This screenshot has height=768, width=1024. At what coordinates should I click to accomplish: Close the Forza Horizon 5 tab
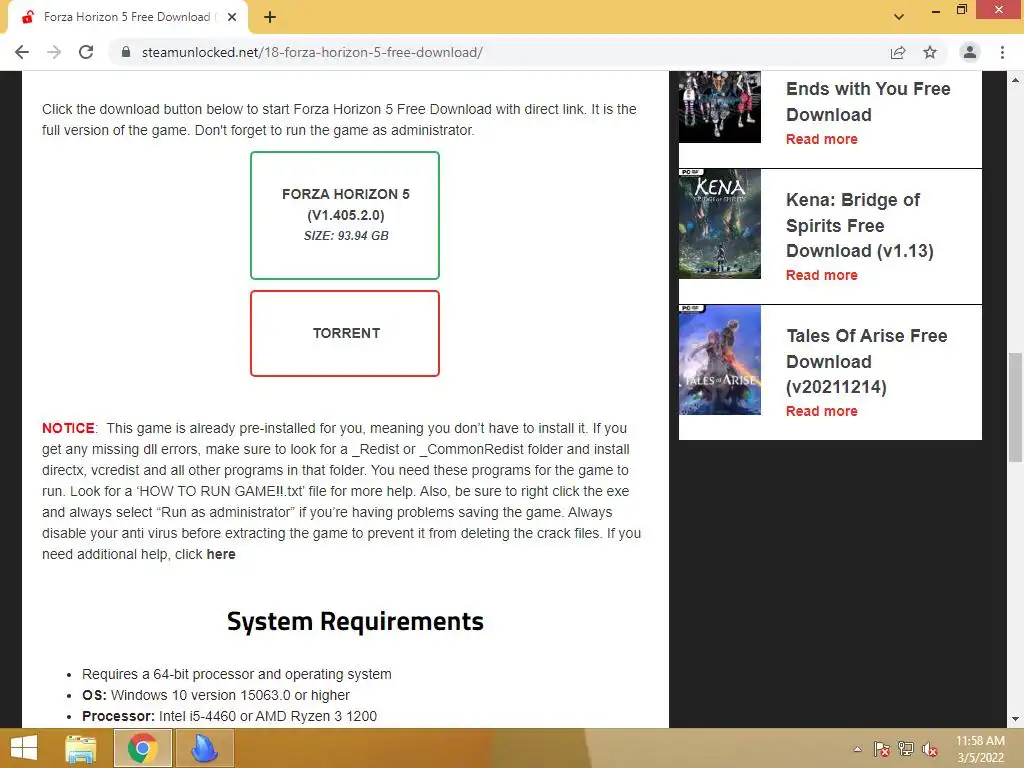232,17
